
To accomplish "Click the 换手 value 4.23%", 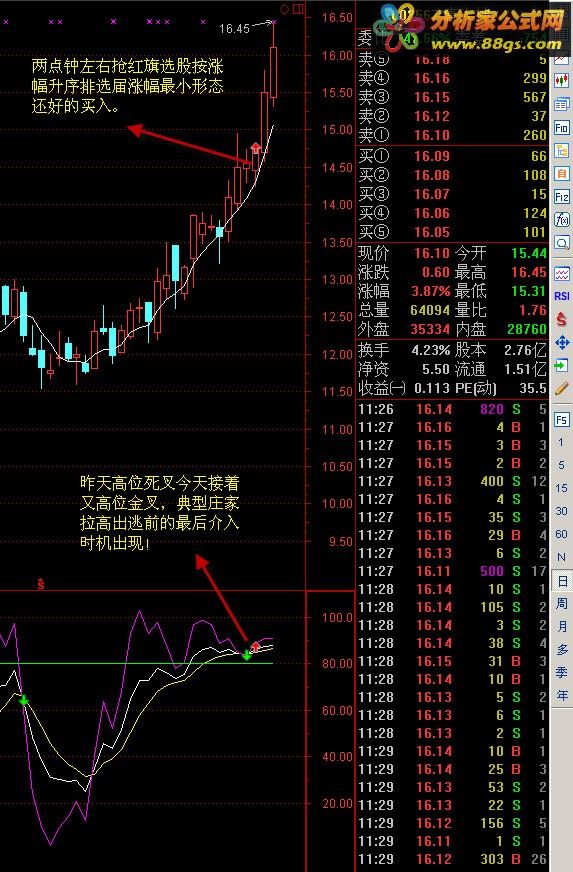I will [x=431, y=350].
